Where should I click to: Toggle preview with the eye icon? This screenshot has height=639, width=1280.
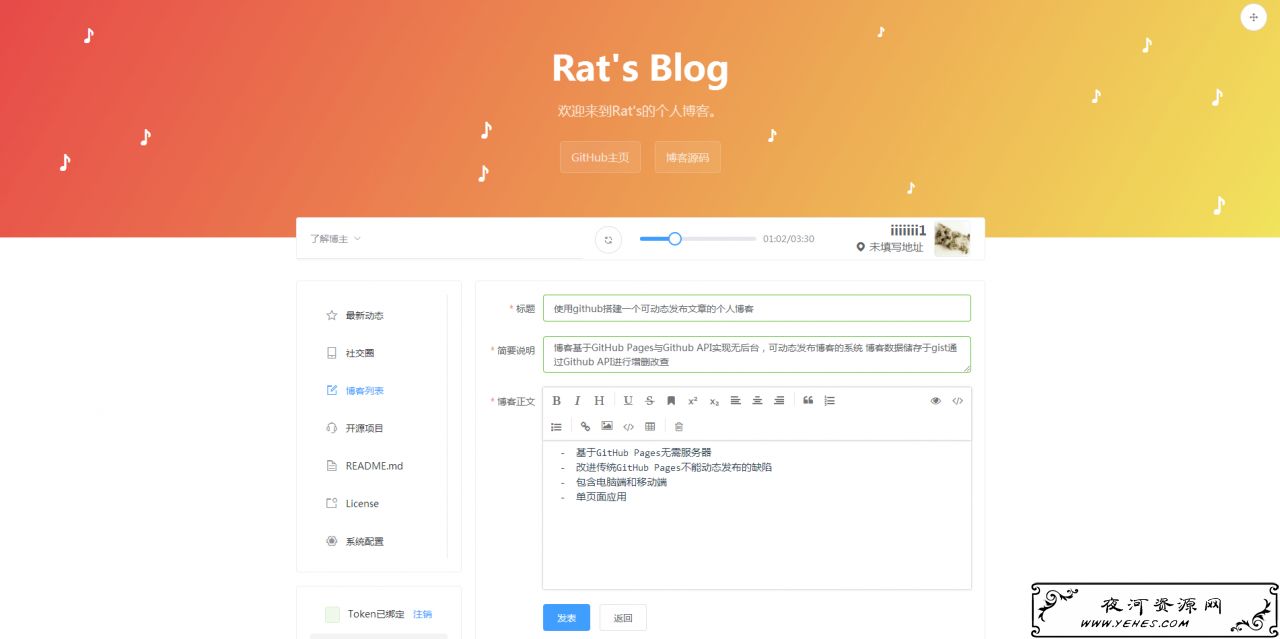pyautogui.click(x=936, y=401)
